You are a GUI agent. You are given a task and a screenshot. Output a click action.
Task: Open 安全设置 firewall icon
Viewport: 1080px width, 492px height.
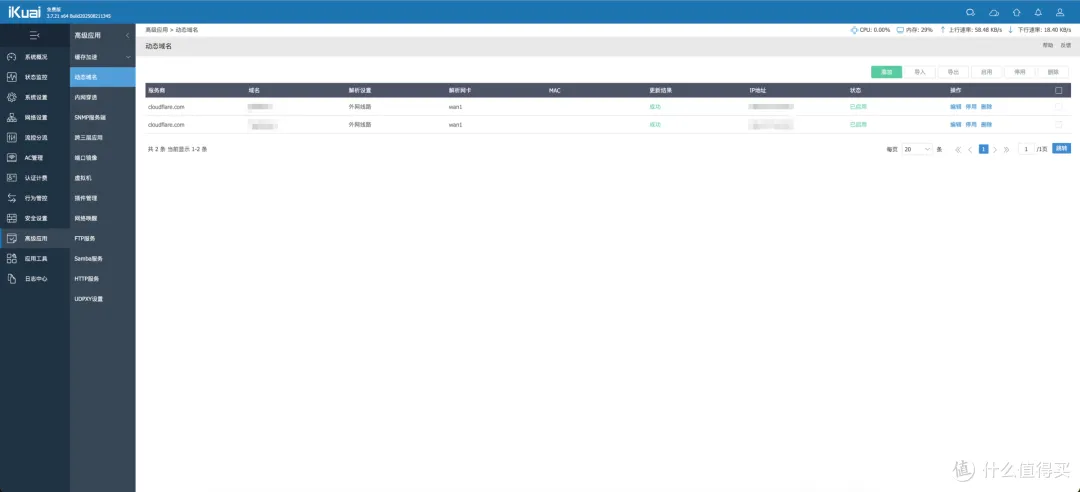tap(12, 218)
